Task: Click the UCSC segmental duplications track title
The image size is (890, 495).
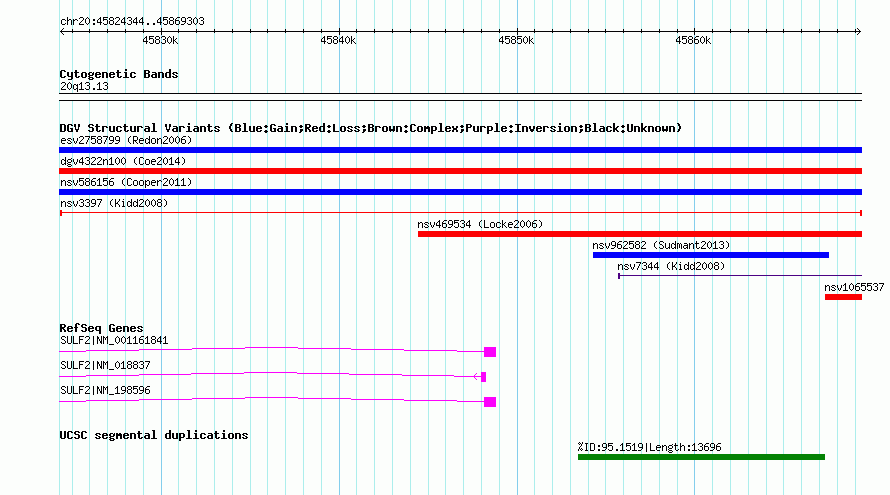Action: tap(154, 435)
